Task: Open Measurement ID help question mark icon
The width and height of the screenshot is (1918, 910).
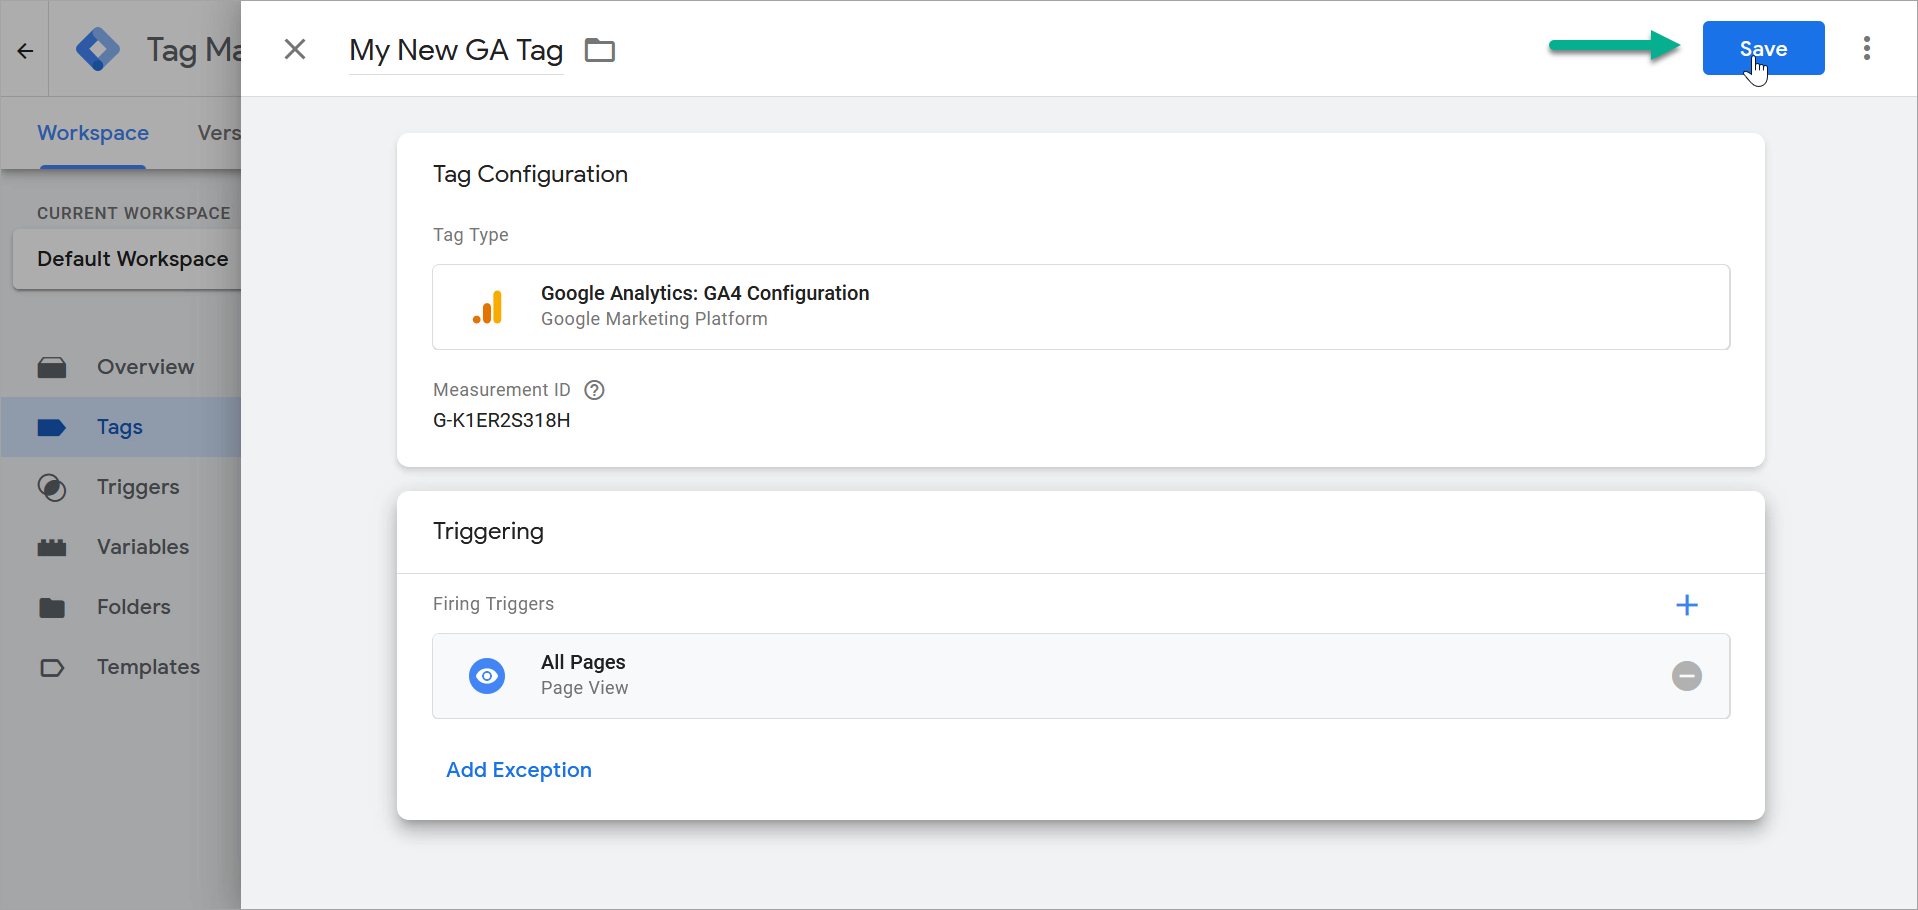Action: click(x=594, y=390)
